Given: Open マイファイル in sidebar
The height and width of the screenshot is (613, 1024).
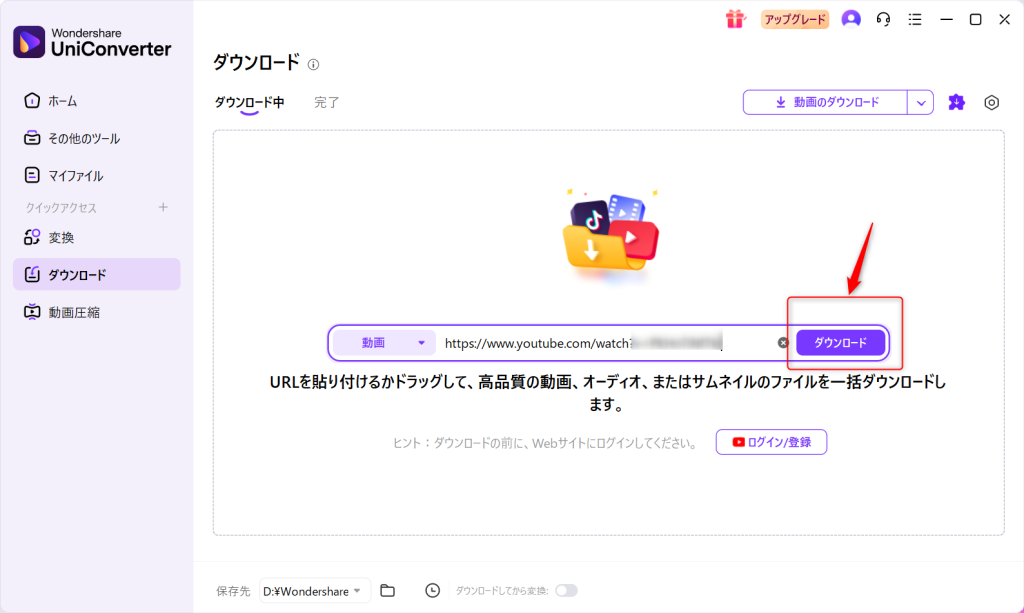Looking at the screenshot, I should point(97,176).
